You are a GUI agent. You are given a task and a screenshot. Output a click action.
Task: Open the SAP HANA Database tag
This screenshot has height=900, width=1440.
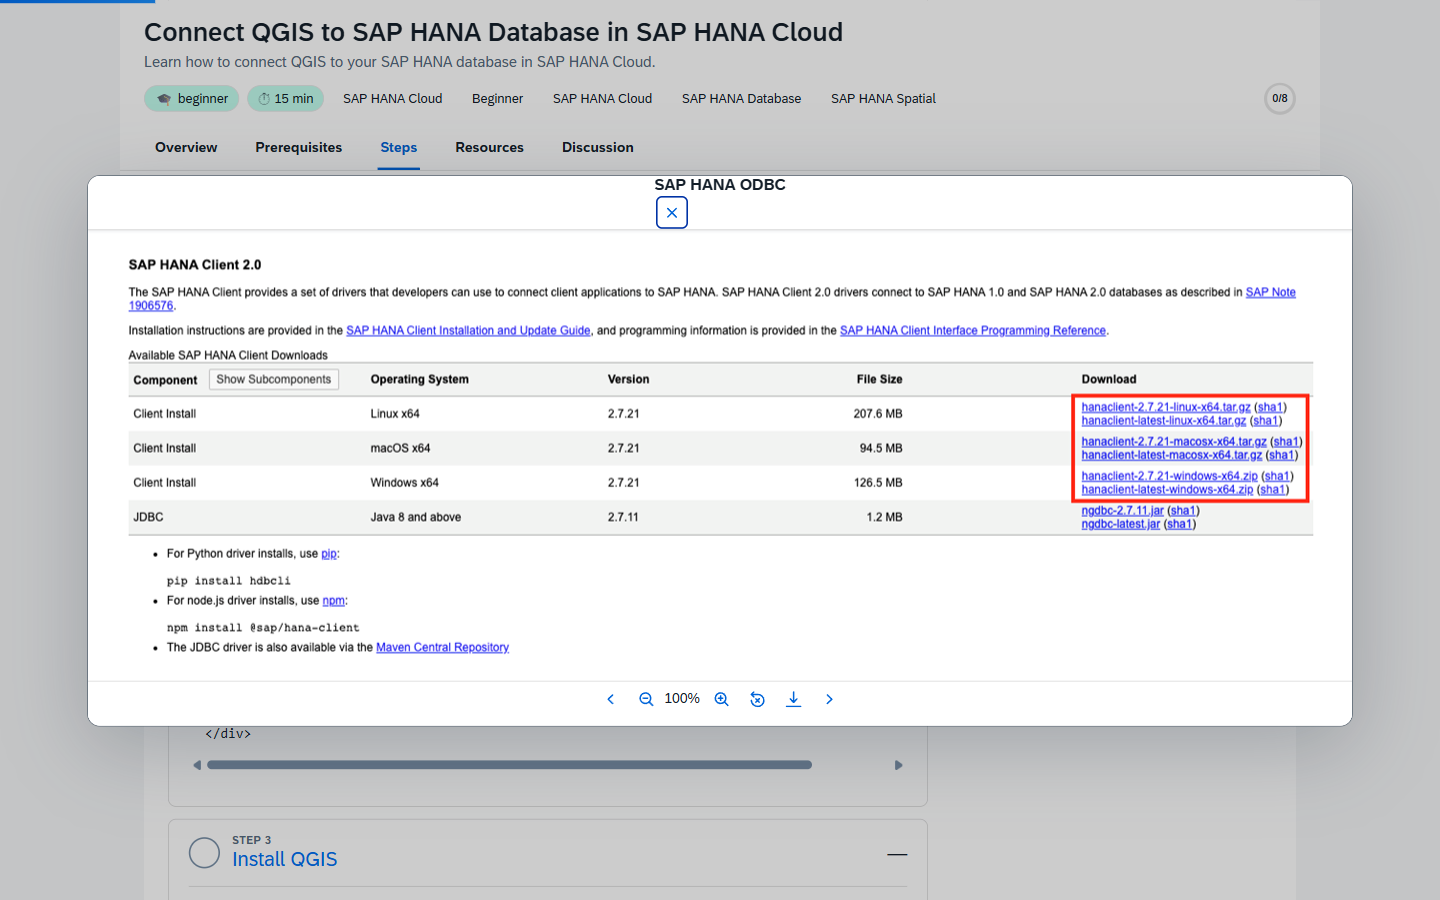pyautogui.click(x=741, y=98)
